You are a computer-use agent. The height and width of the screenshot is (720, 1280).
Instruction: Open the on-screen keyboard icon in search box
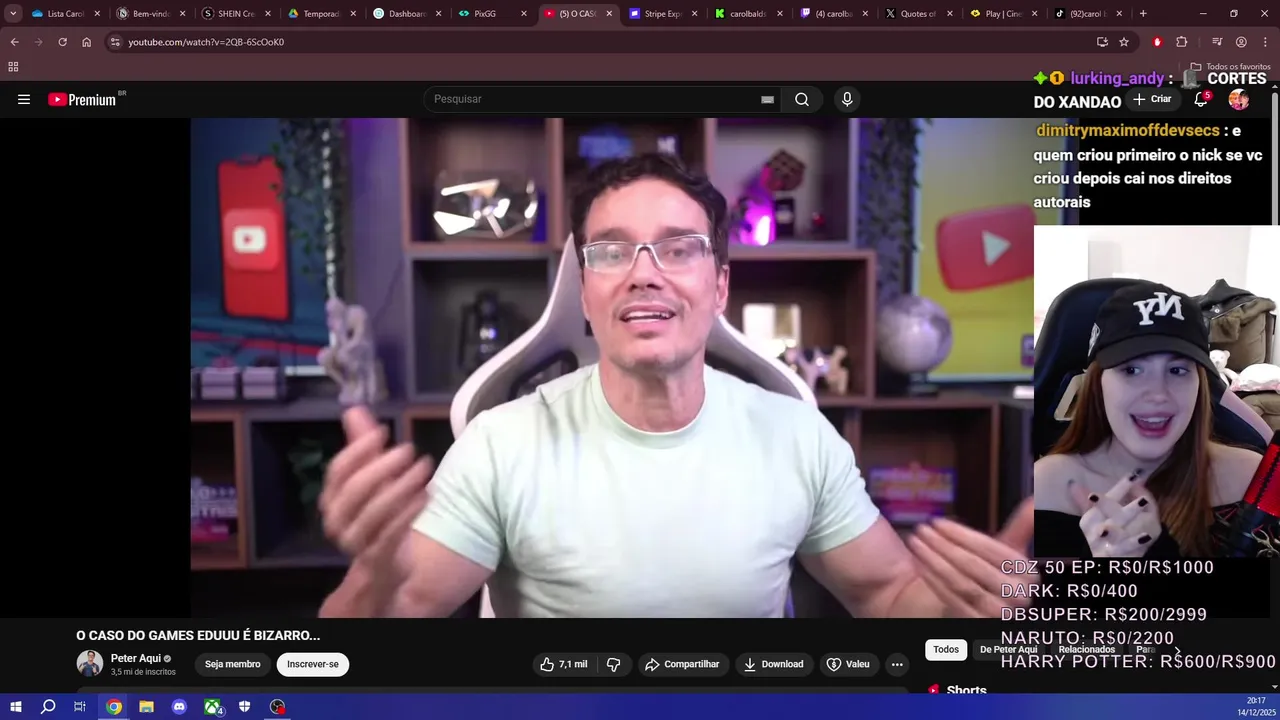[x=767, y=99]
